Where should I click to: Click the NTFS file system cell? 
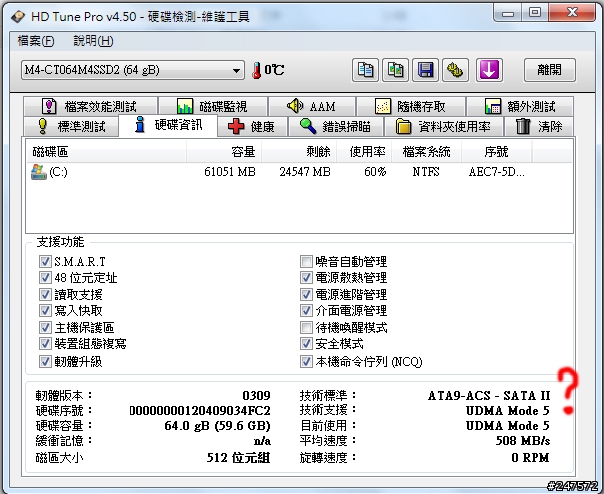[426, 172]
